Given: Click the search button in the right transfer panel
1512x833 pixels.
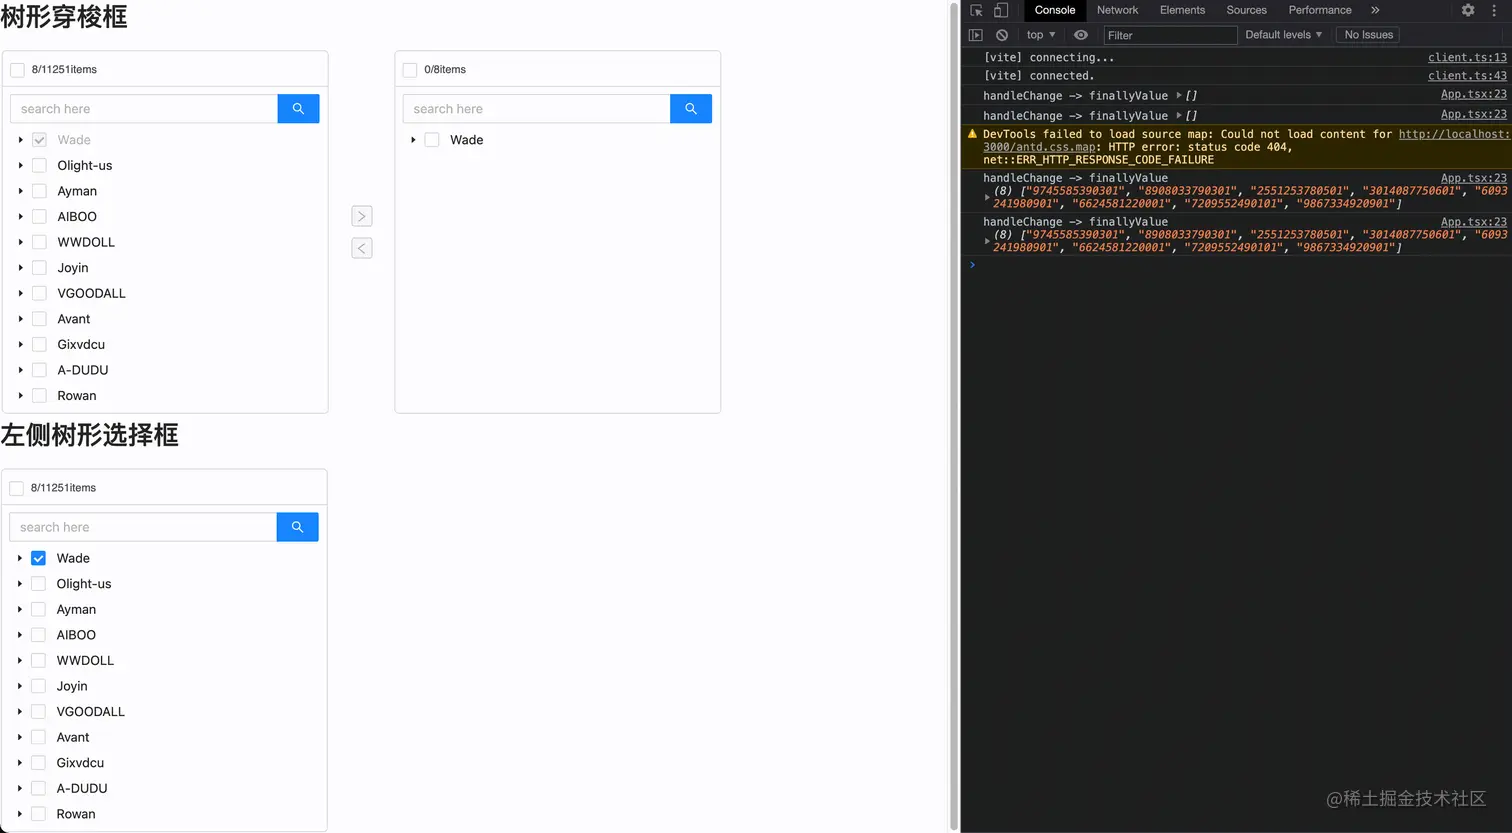Looking at the screenshot, I should click(691, 109).
